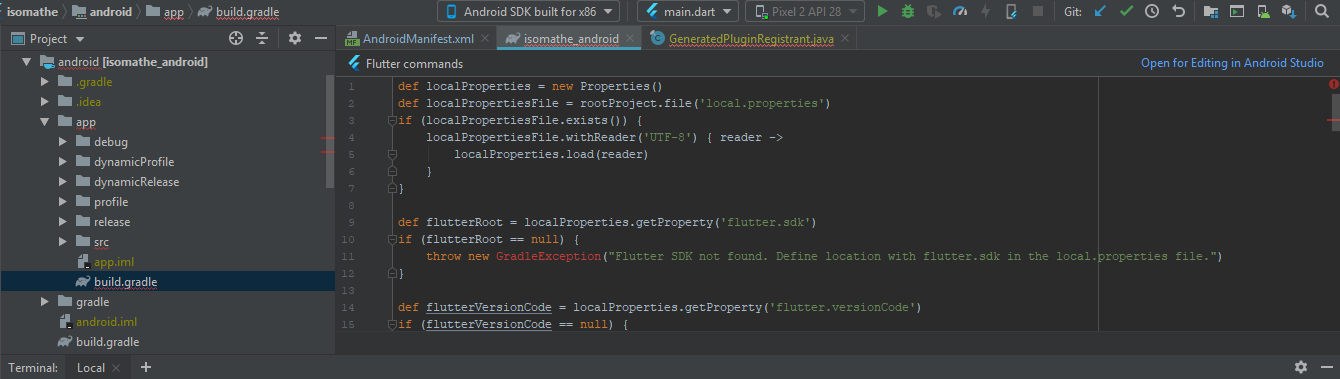The height and width of the screenshot is (379, 1340).
Task: Close the AndroidManifest.xml tab
Action: coord(485,39)
